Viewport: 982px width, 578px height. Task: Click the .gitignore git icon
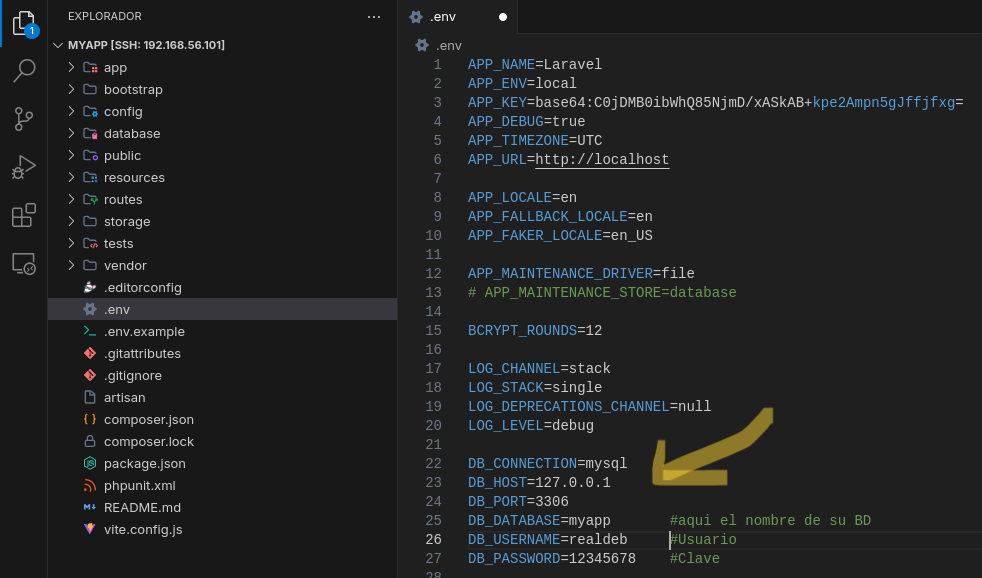click(90, 375)
